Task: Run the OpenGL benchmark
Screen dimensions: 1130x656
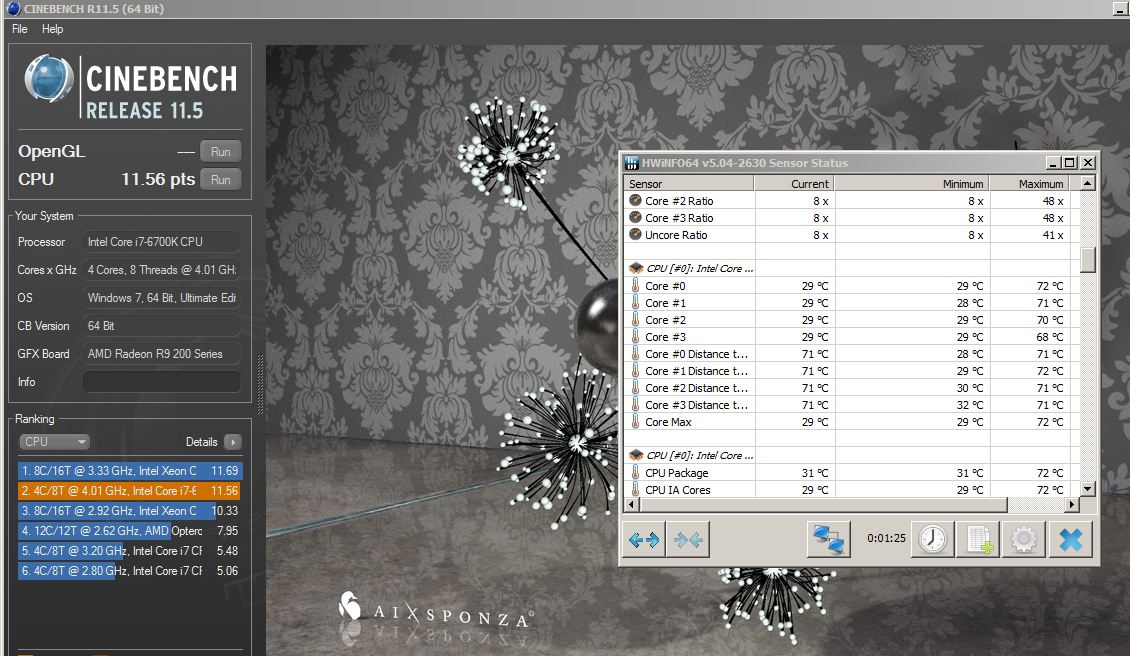Action: (x=221, y=151)
